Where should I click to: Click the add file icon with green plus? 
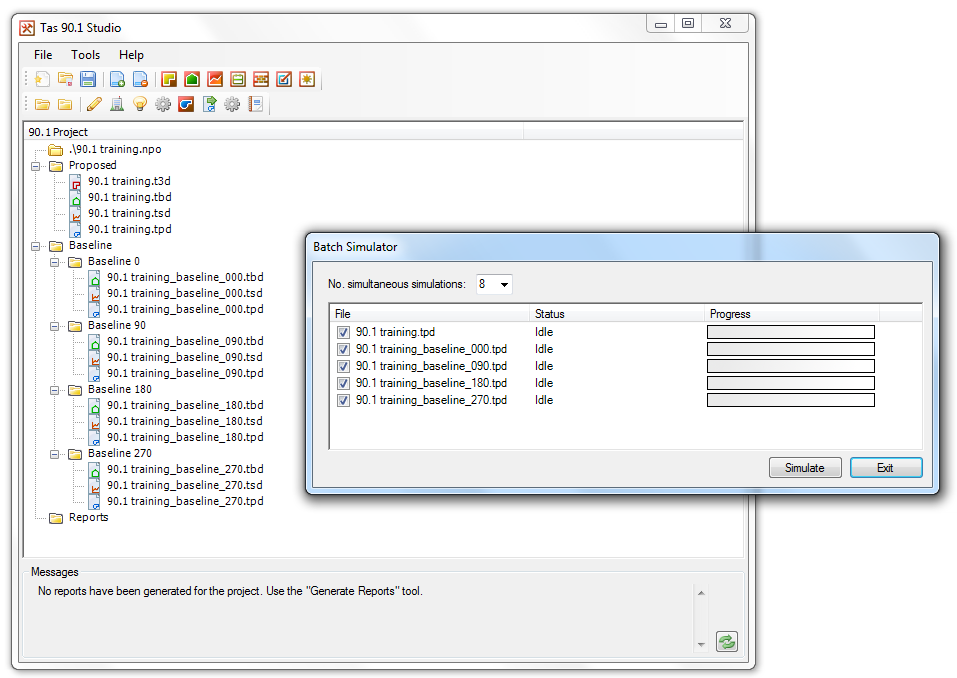click(117, 79)
